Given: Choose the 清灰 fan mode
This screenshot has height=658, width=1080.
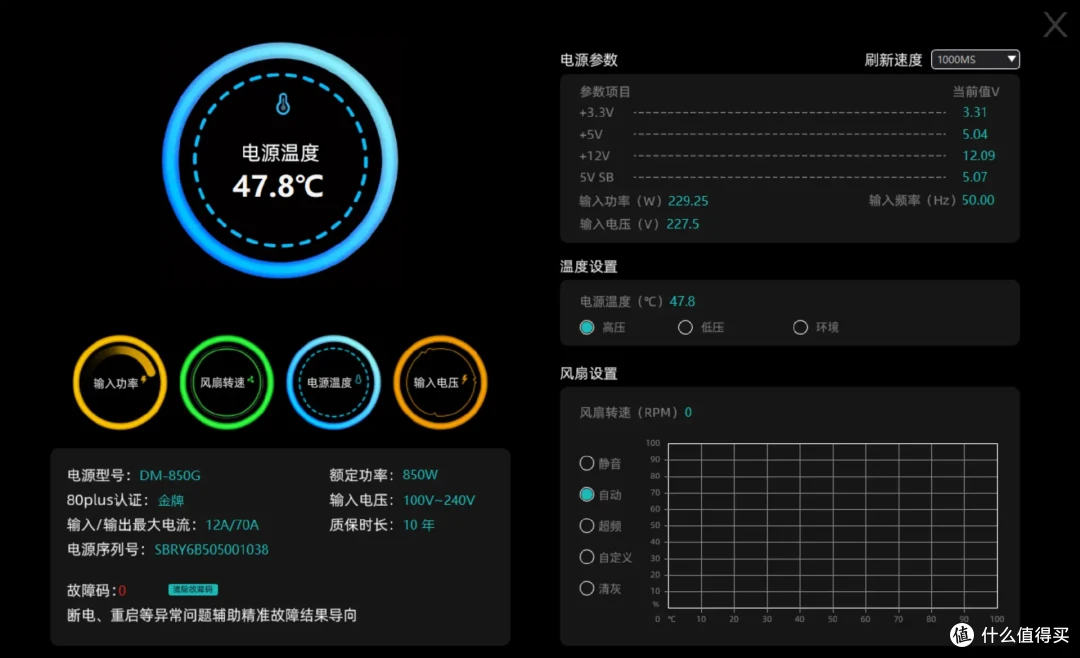Looking at the screenshot, I should [x=587, y=588].
